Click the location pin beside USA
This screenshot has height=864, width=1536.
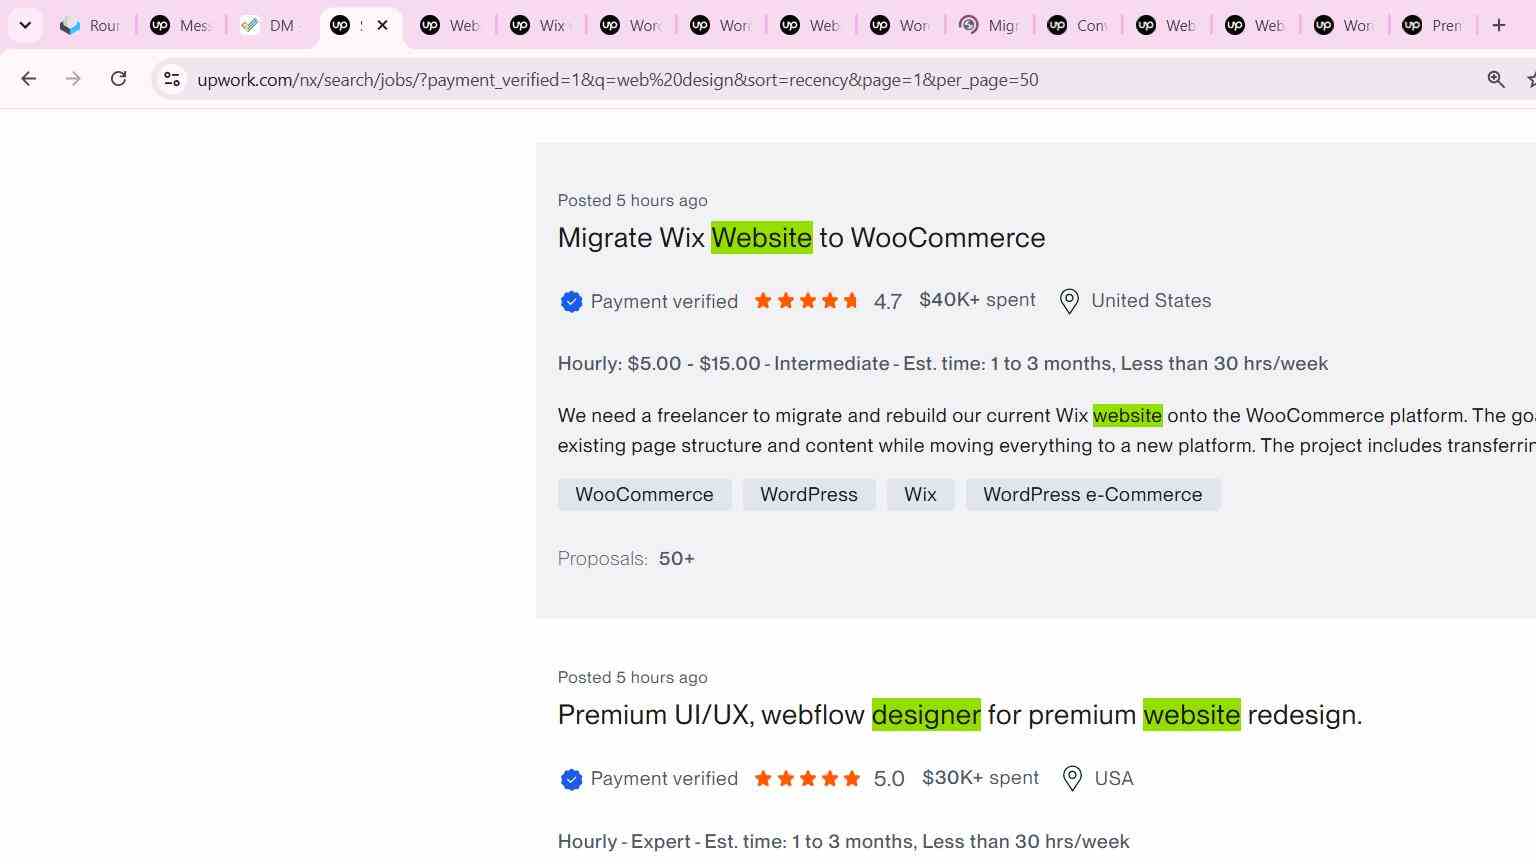1072,778
